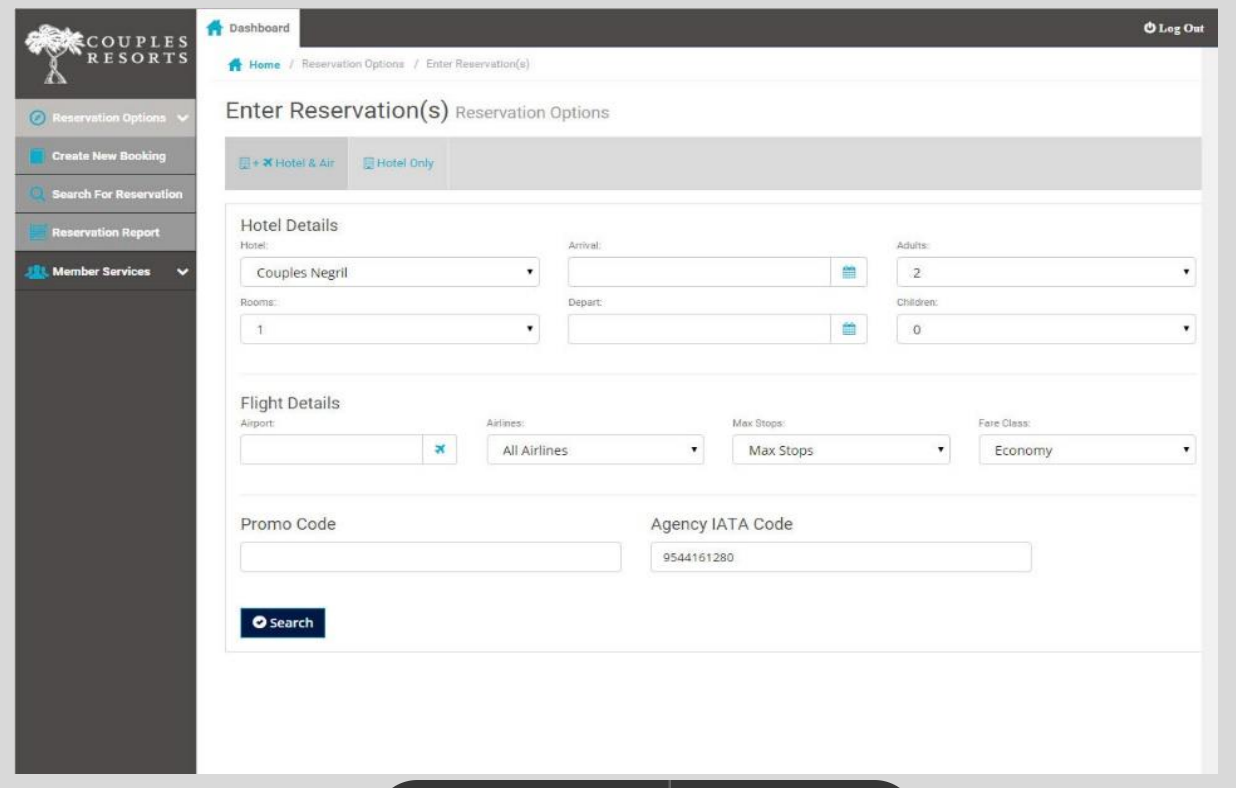Open the Depart date calendar icon
The width and height of the screenshot is (1236, 788).
[849, 328]
